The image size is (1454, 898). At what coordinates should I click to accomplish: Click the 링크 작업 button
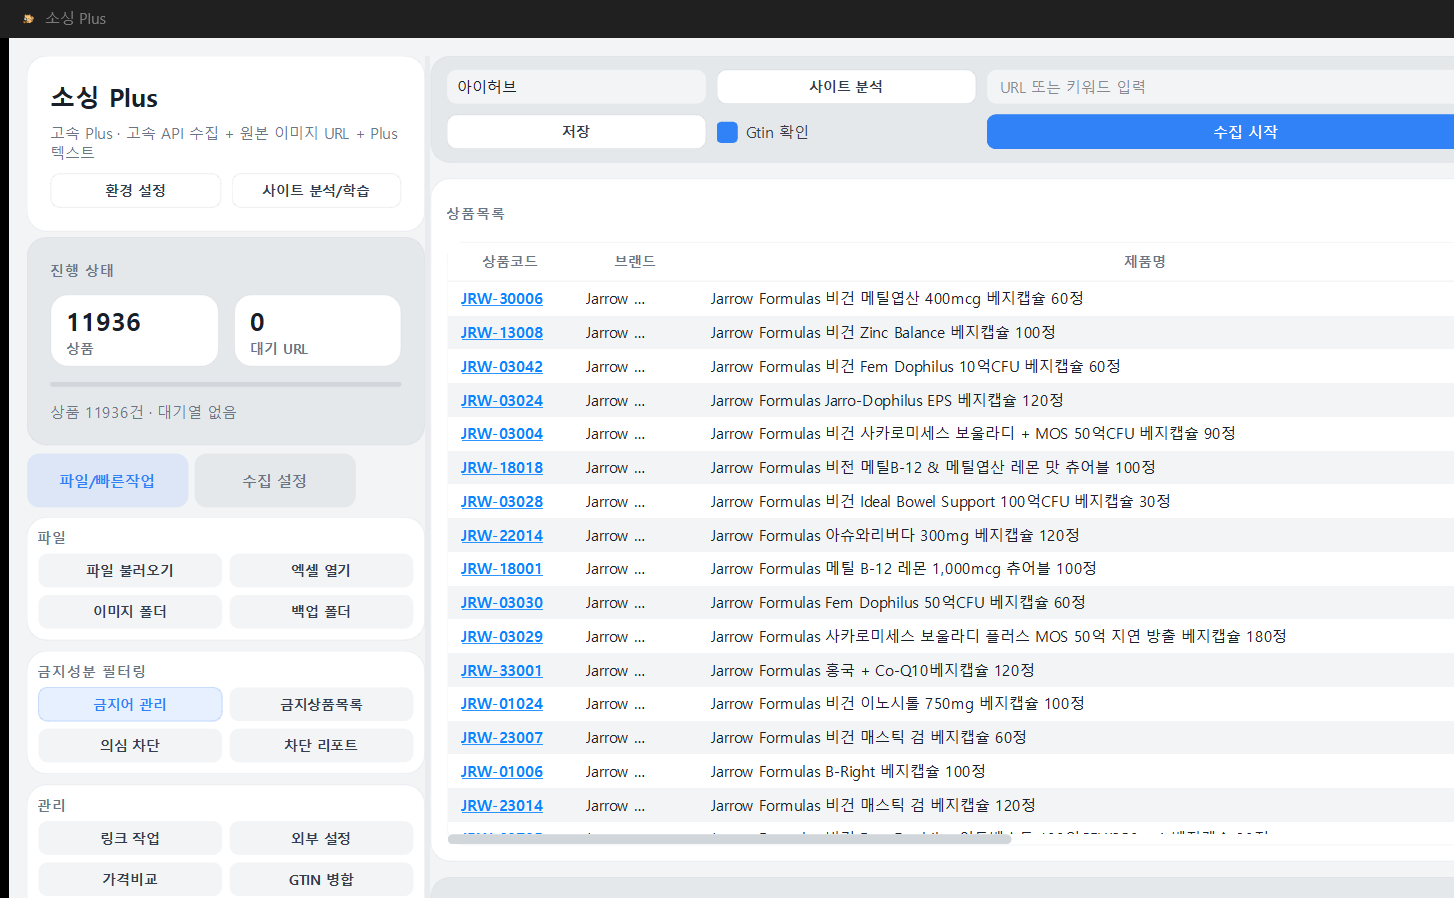[x=130, y=839]
